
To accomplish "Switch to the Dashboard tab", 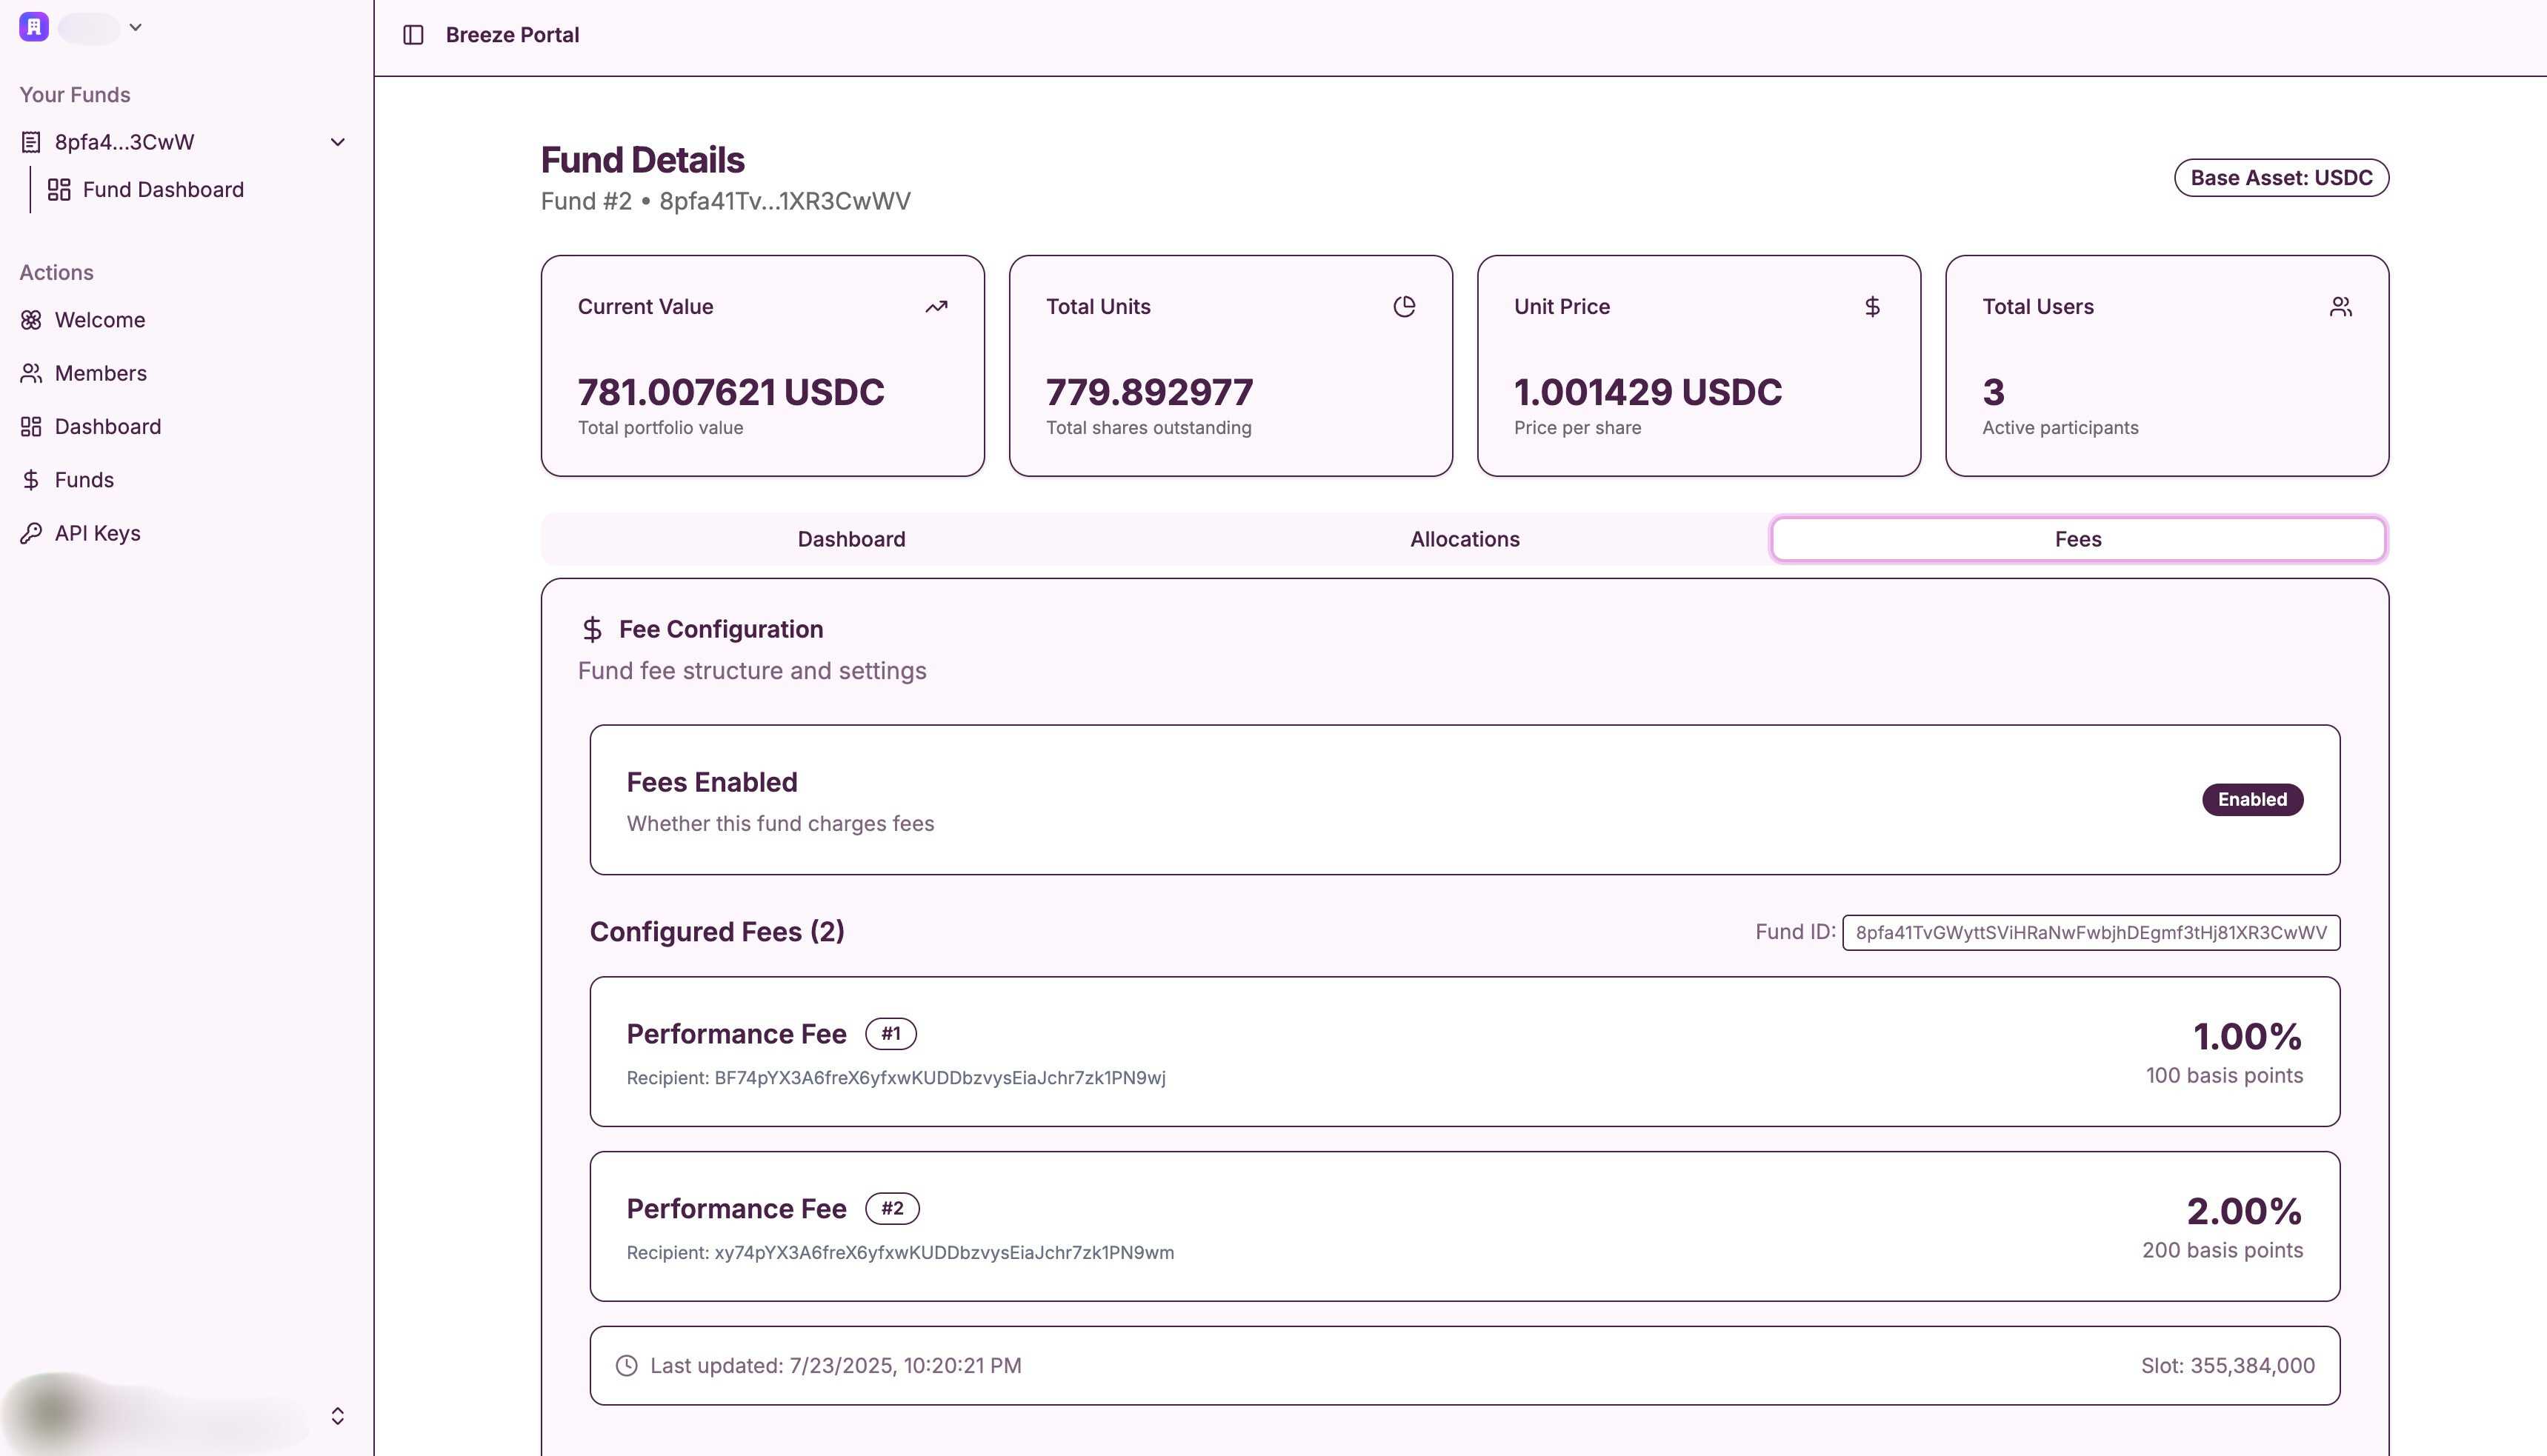I will (x=851, y=538).
